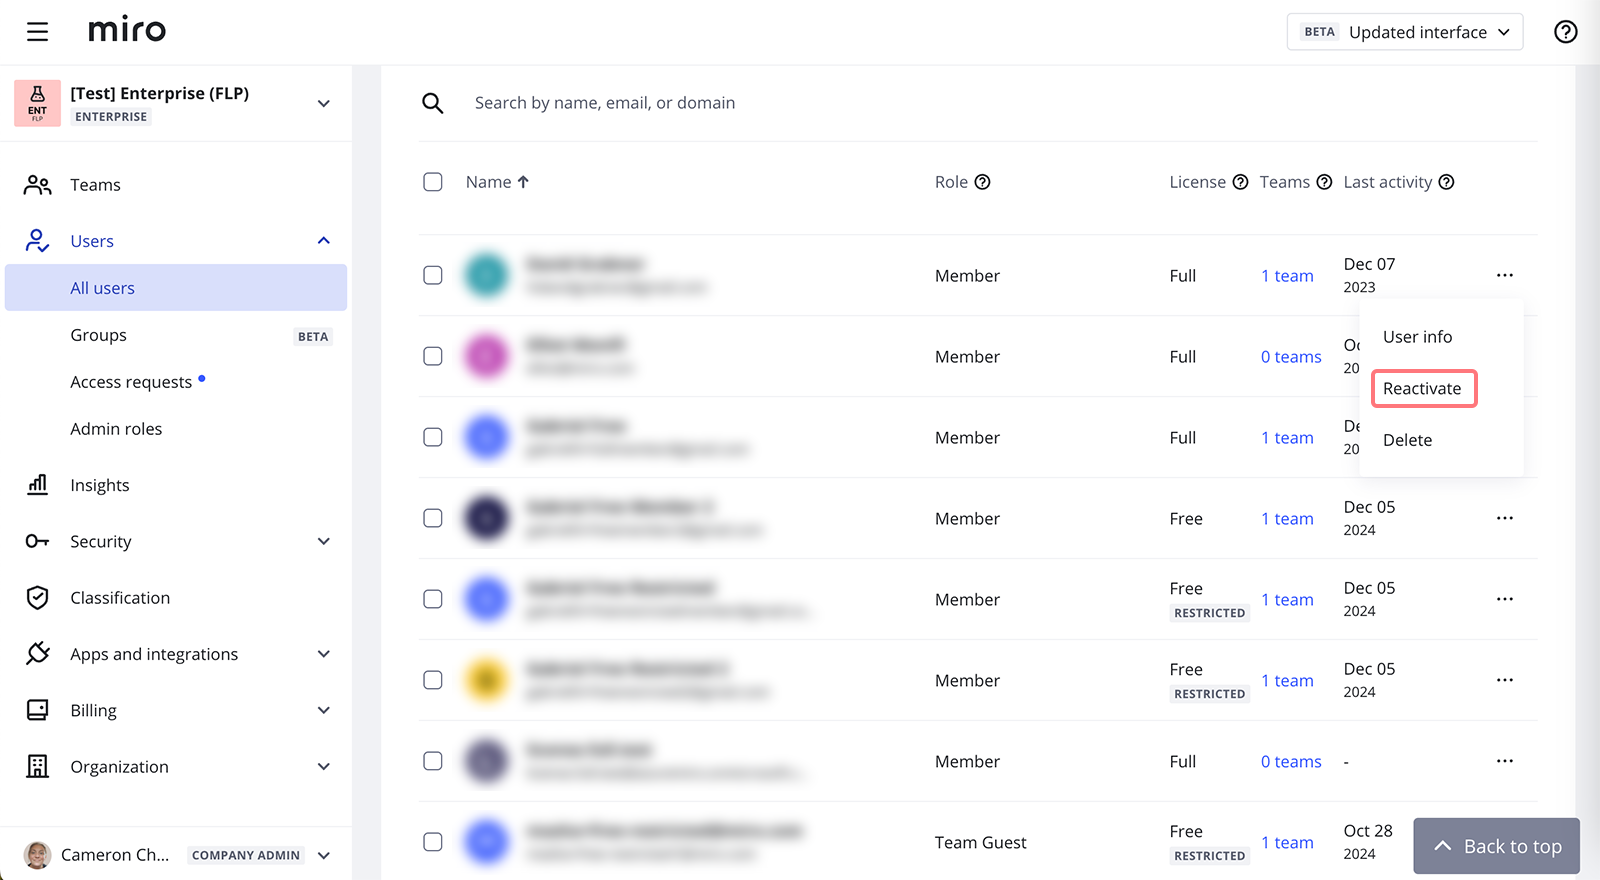1600x880 pixels.
Task: Select the Team Guest row checkbox
Action: click(433, 842)
